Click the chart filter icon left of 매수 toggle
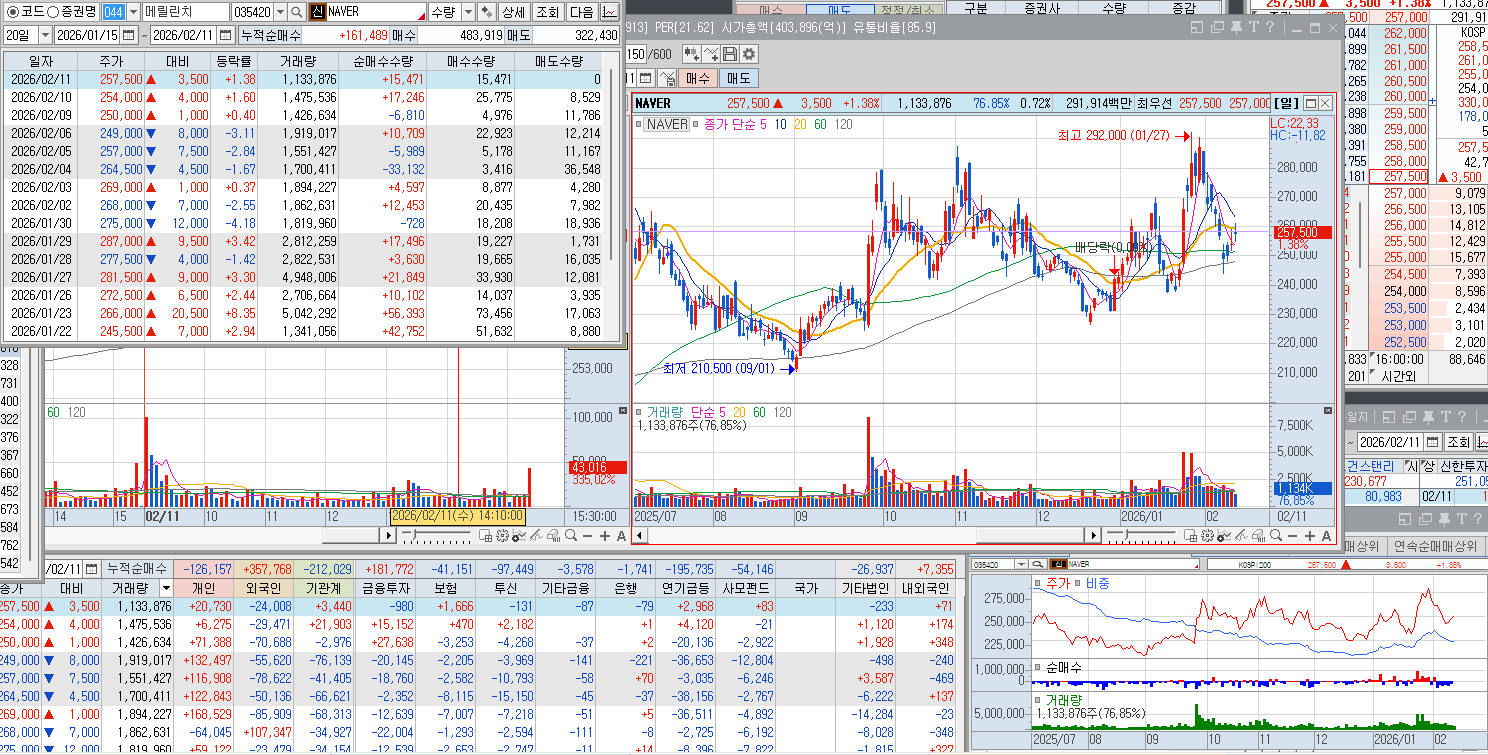This screenshot has width=1488, height=755. pyautogui.click(x=667, y=78)
